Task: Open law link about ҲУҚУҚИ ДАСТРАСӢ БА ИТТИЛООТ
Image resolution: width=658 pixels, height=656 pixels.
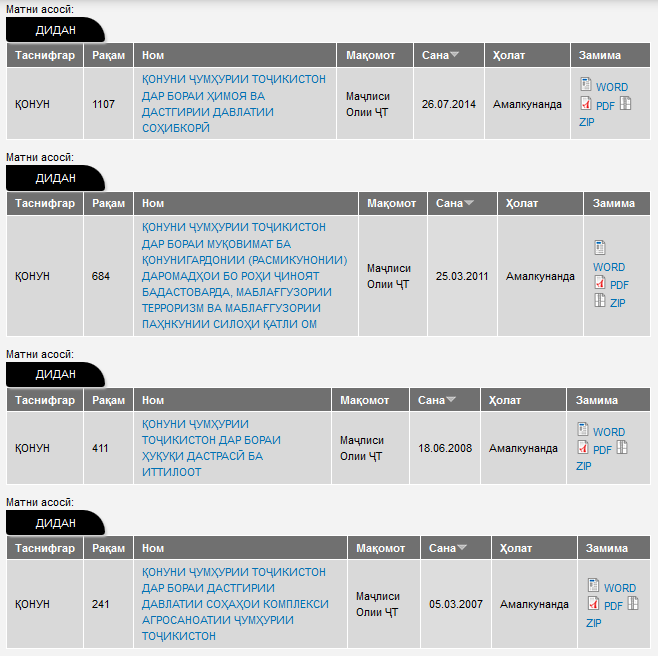Action: 211,448
